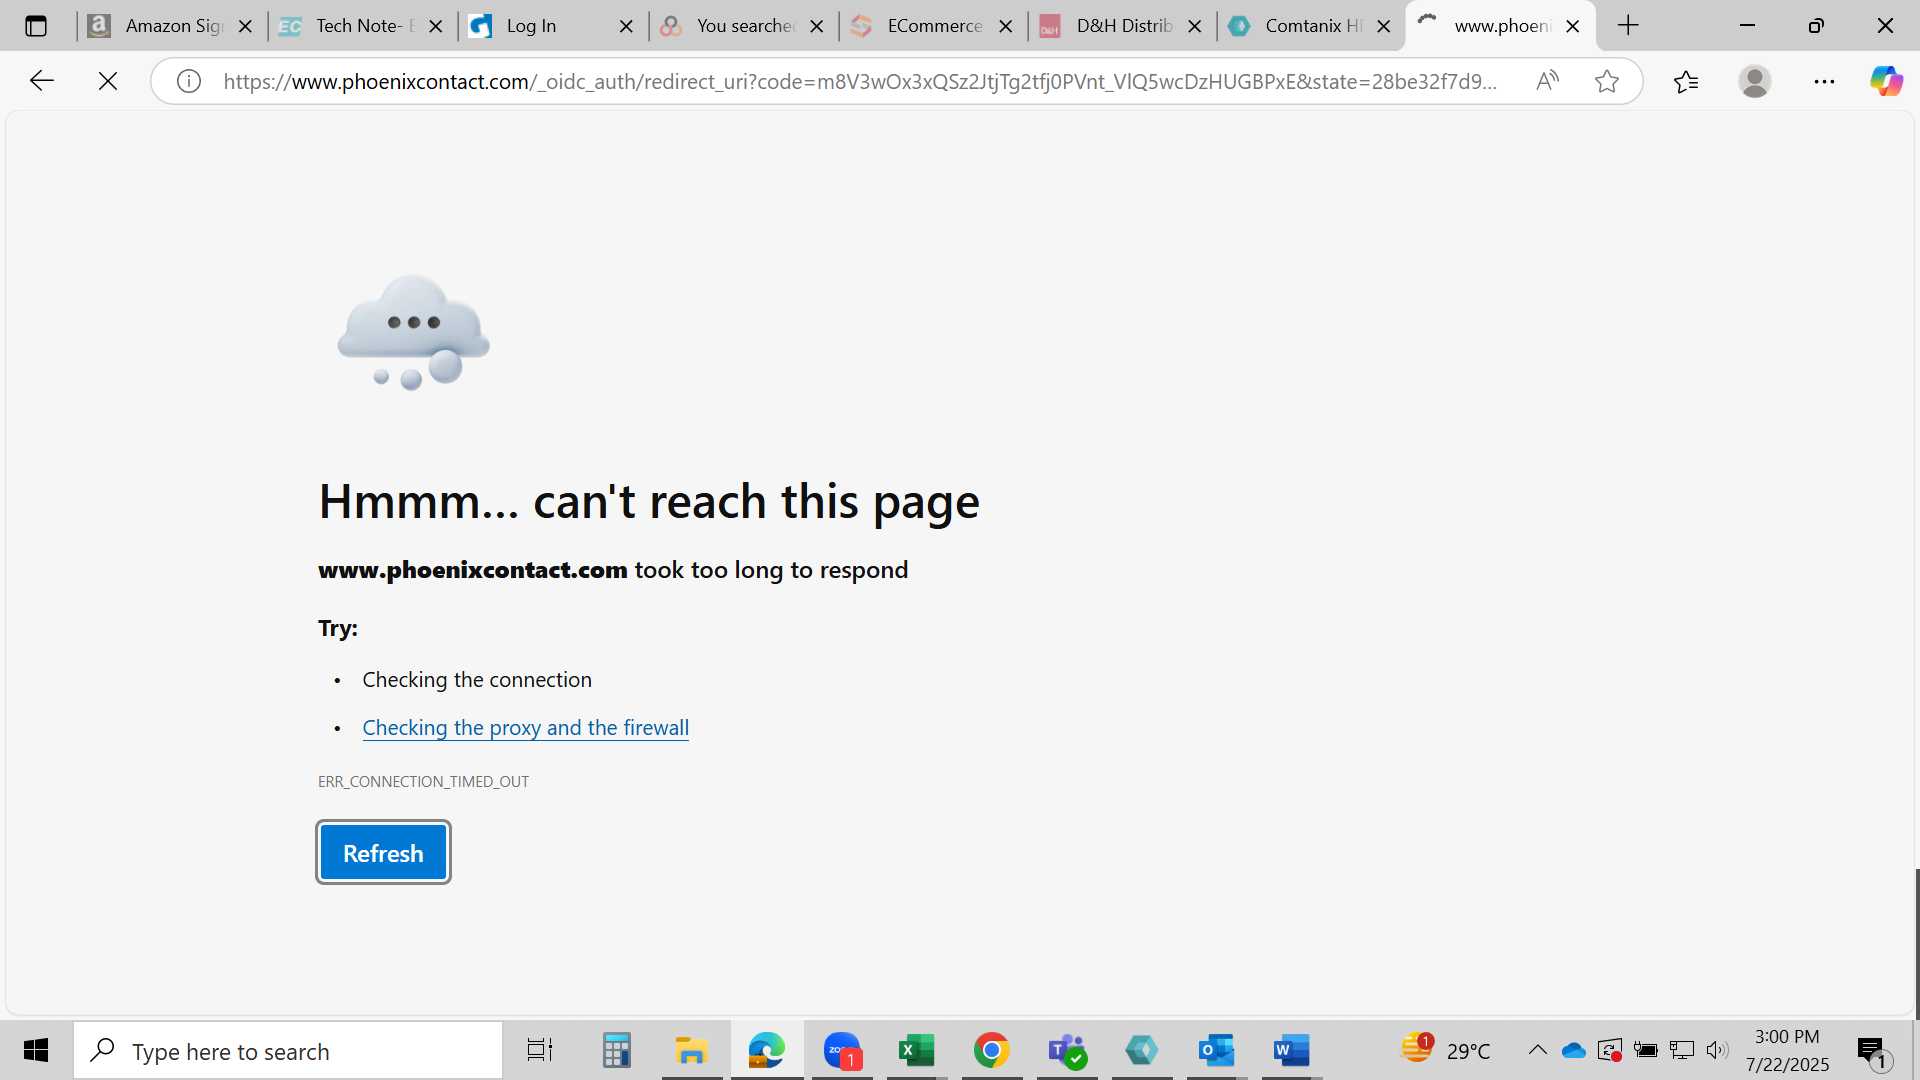Open the proxy and firewall help link

coord(525,728)
